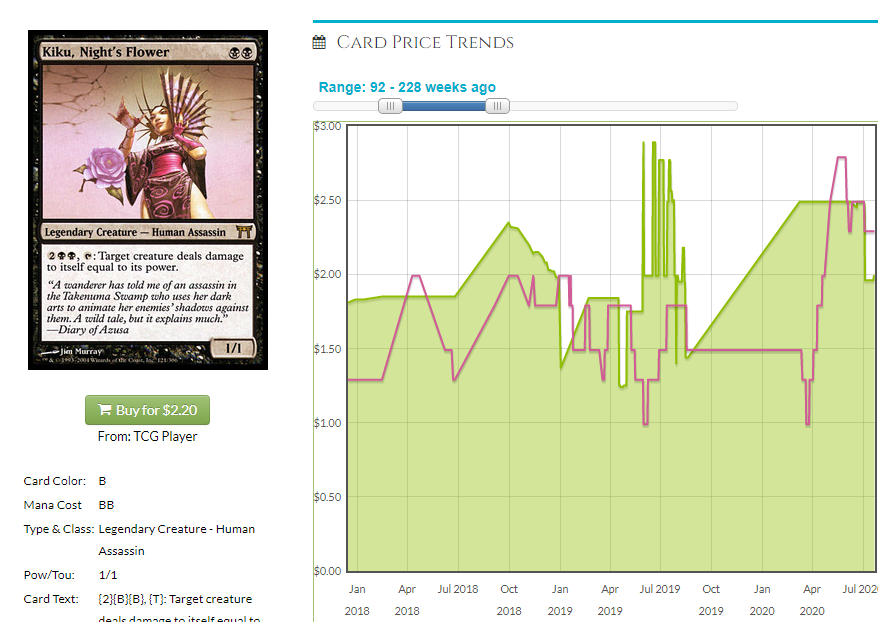Click the 'Mana Cost' label
Image resolution: width=878 pixels, height=622 pixels.
point(53,505)
